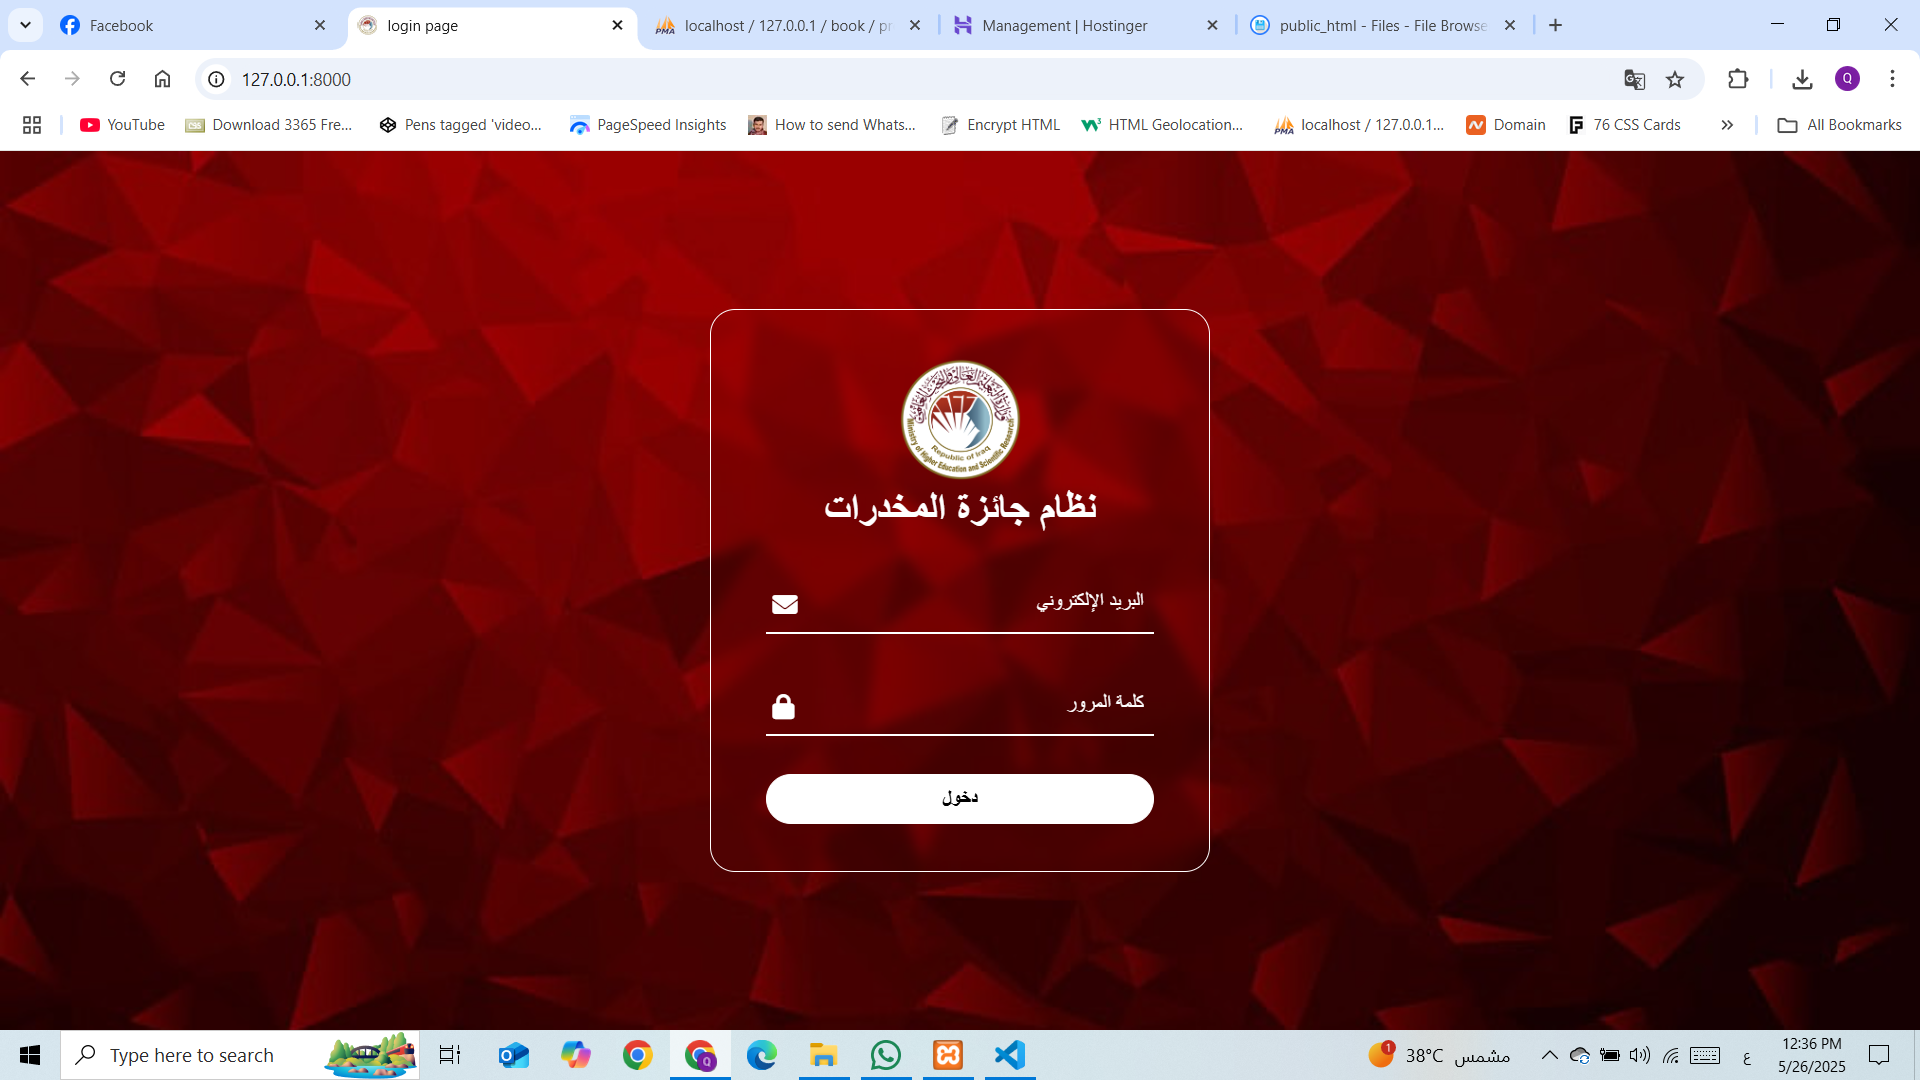Screen dimensions: 1920x1080
Task: Open WhatsApp from the taskbar
Action: 885,1055
